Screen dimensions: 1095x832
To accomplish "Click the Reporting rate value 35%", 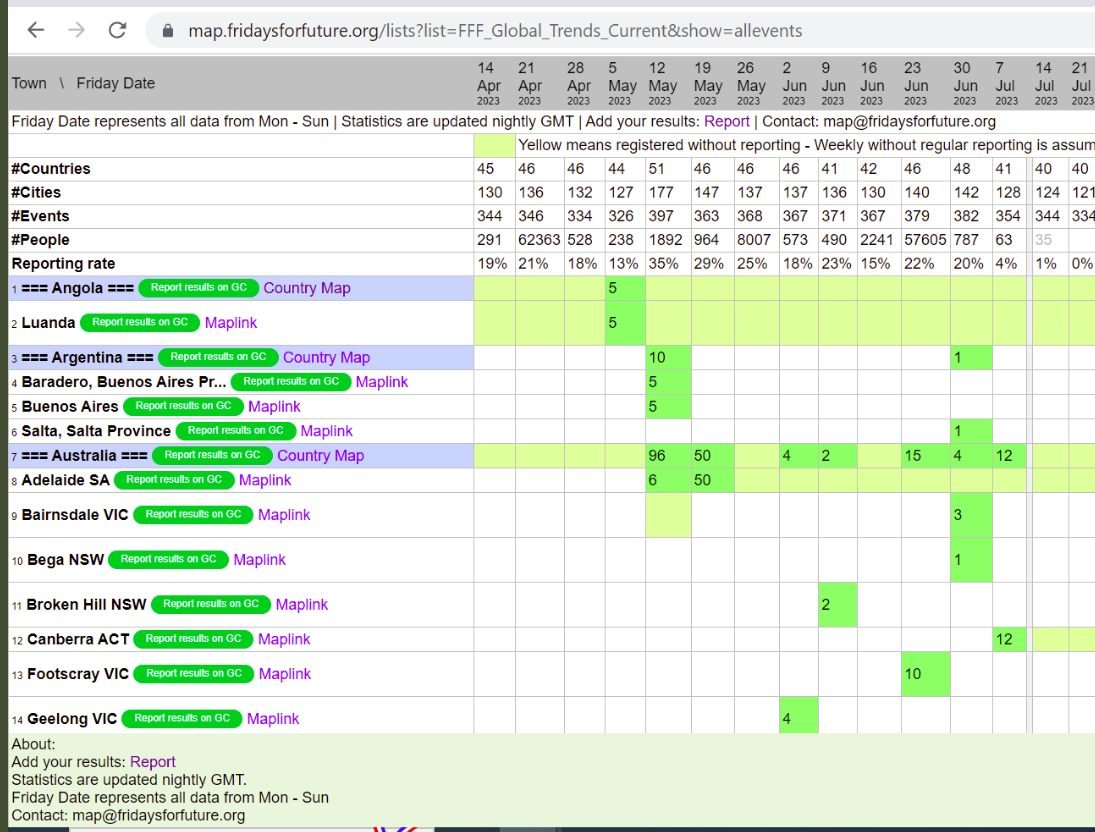I will click(x=663, y=263).
